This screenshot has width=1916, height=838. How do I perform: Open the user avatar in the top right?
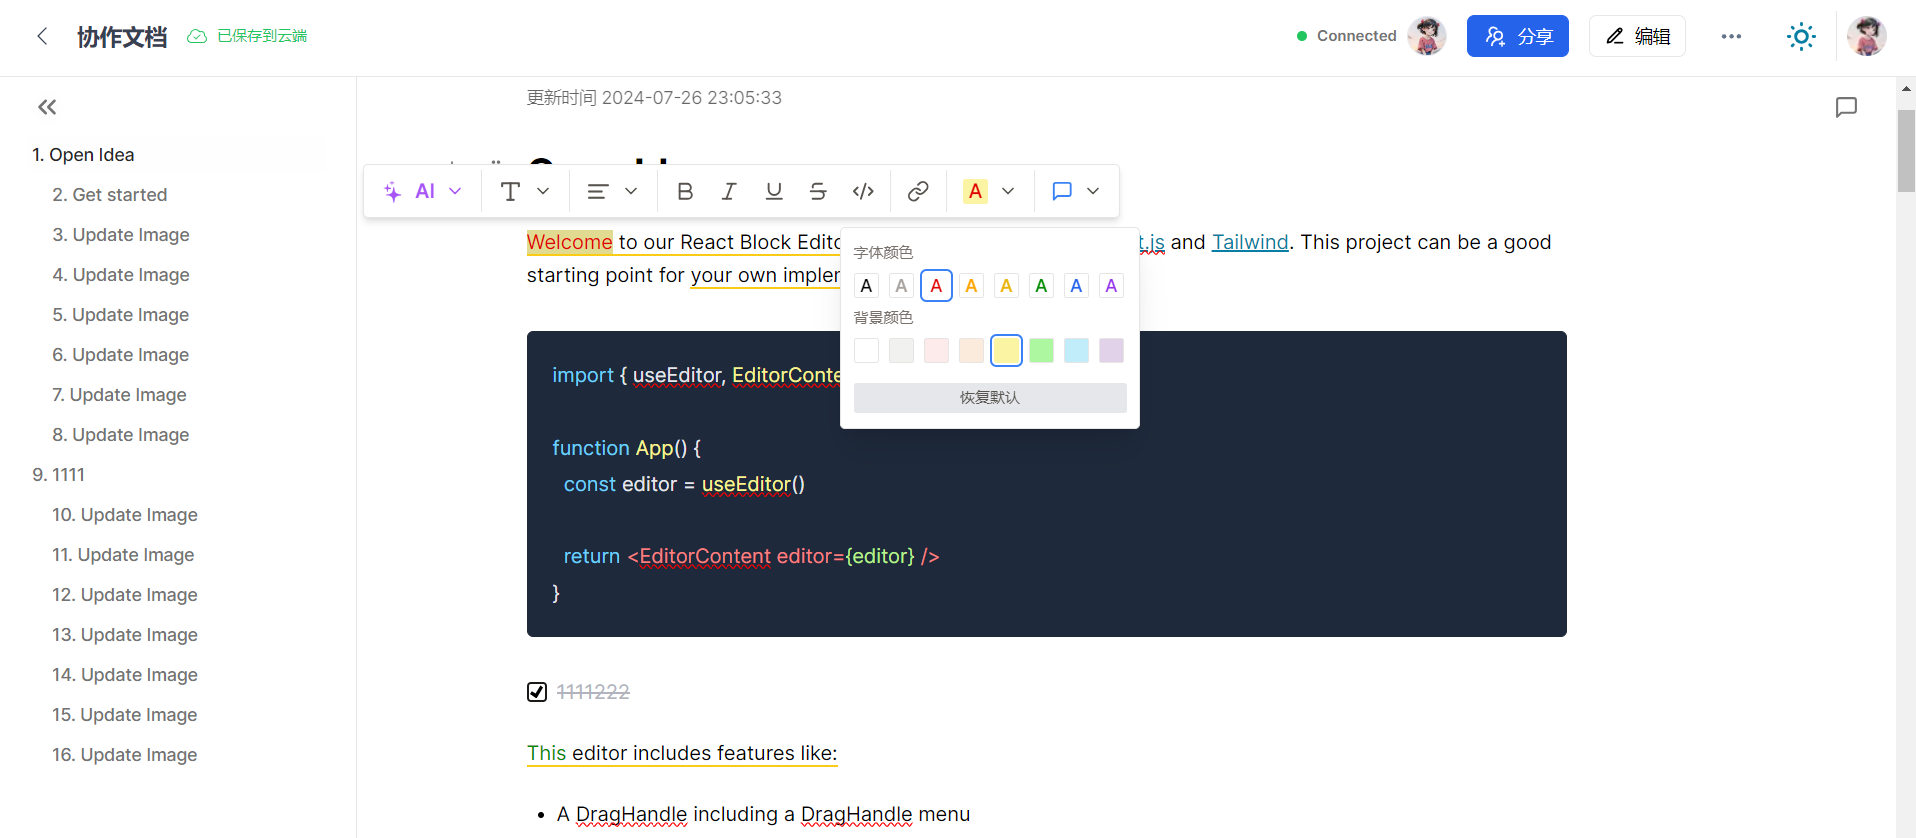click(1866, 36)
